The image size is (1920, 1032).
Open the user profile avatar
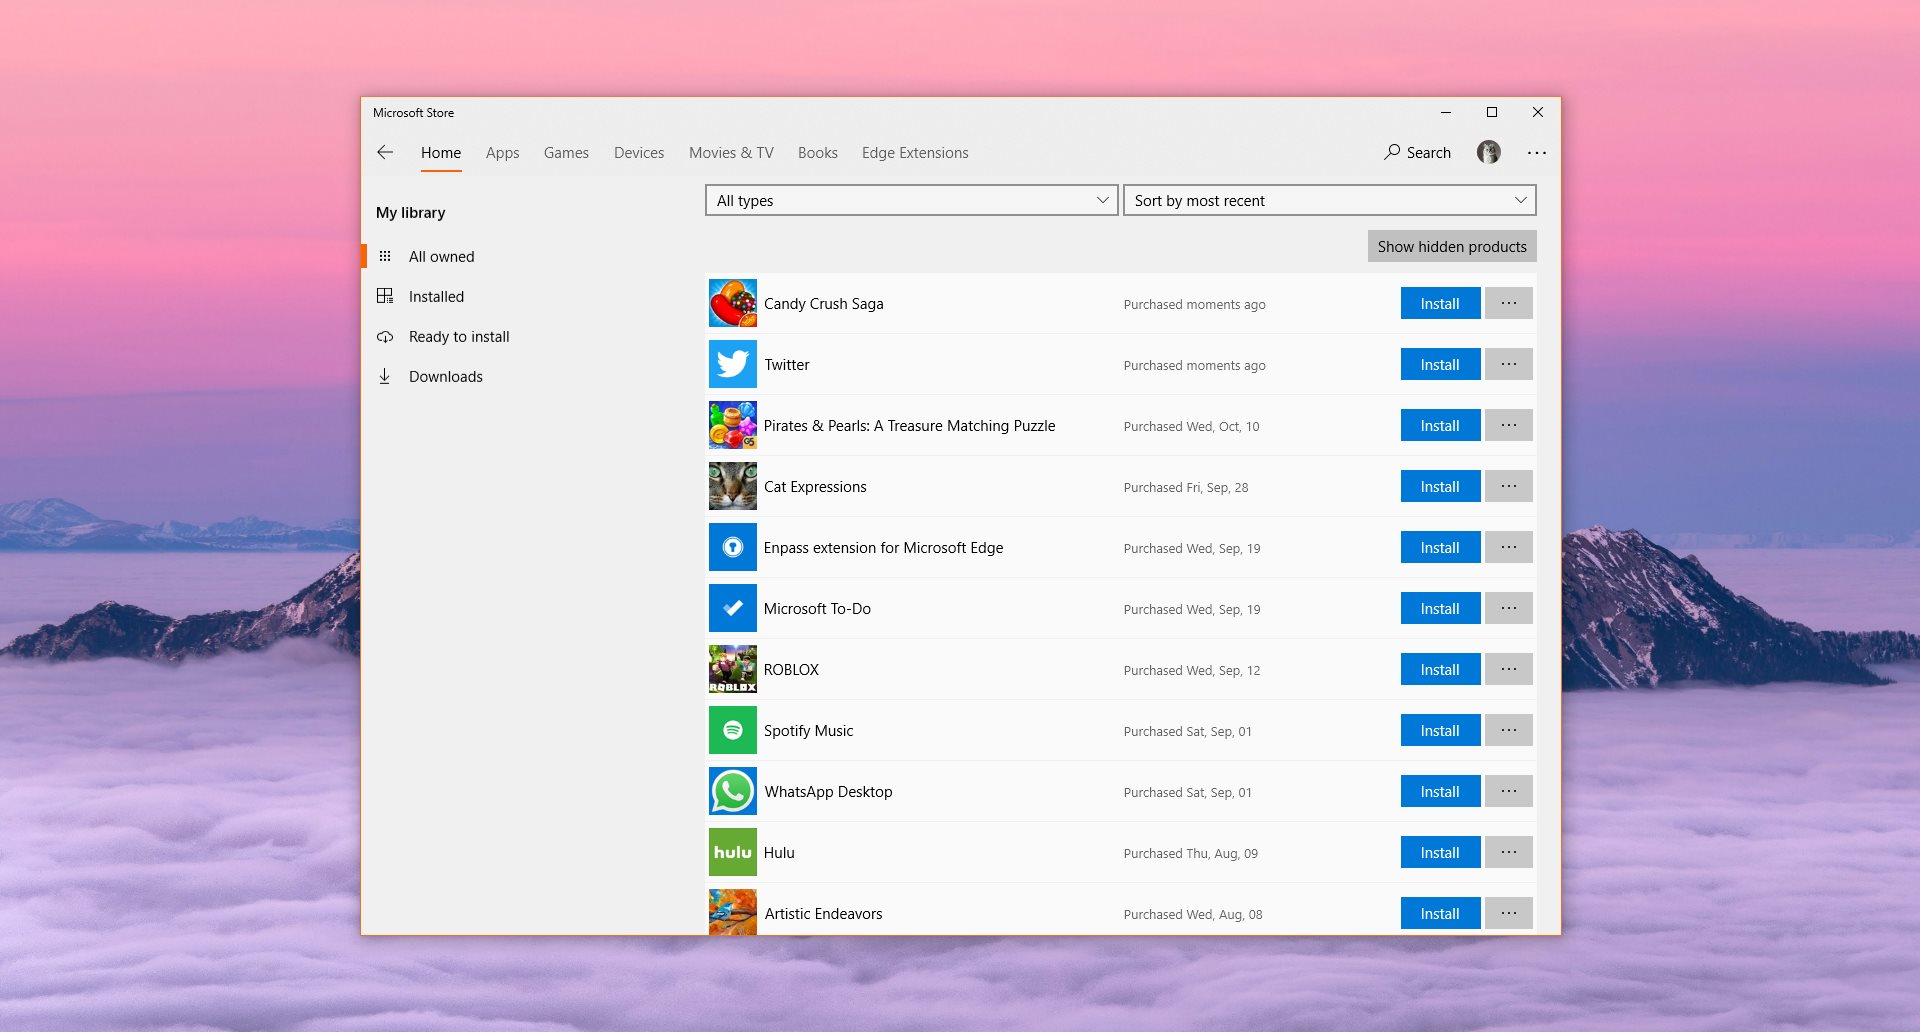(1489, 152)
